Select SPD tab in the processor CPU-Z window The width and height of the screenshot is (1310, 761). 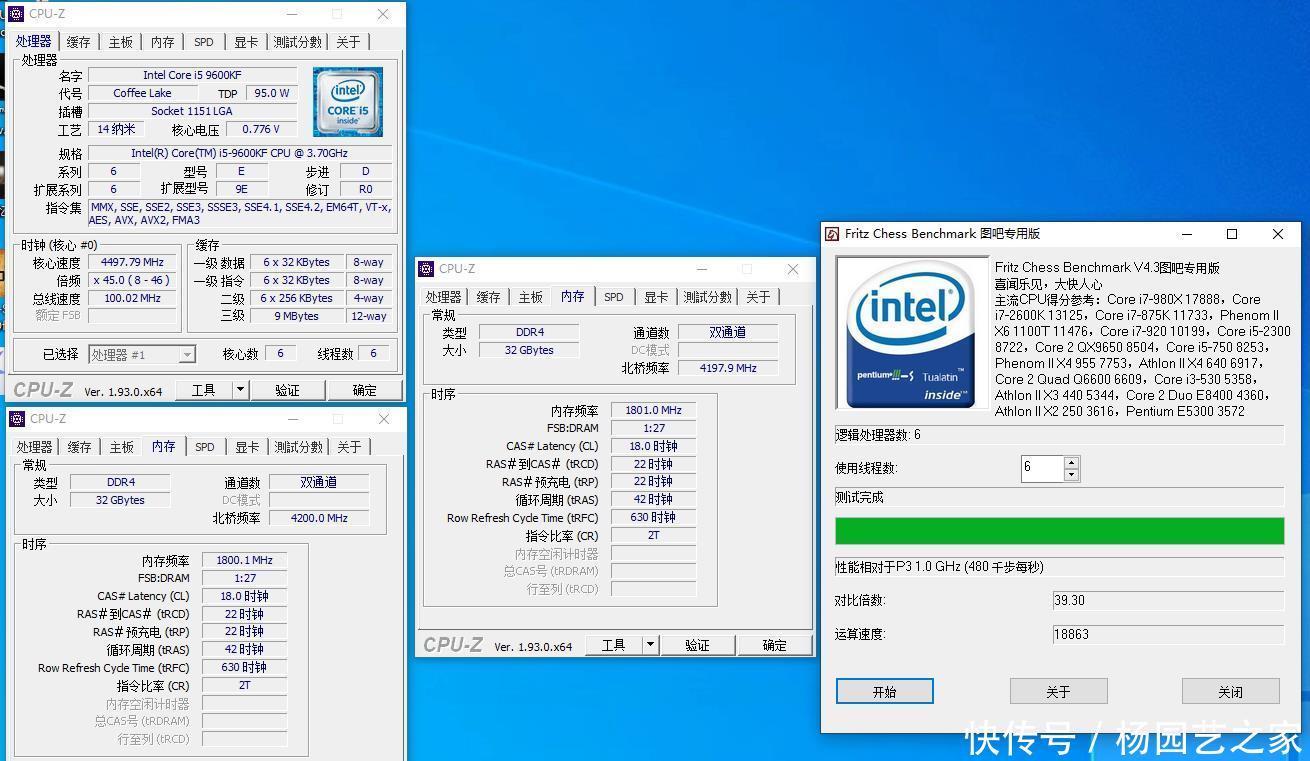point(204,42)
